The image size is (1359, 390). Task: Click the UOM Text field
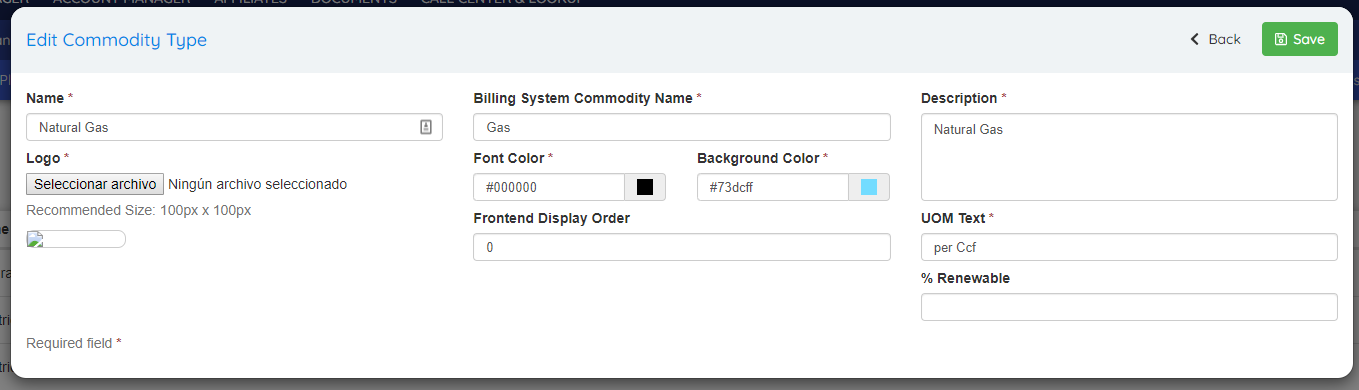point(1129,247)
